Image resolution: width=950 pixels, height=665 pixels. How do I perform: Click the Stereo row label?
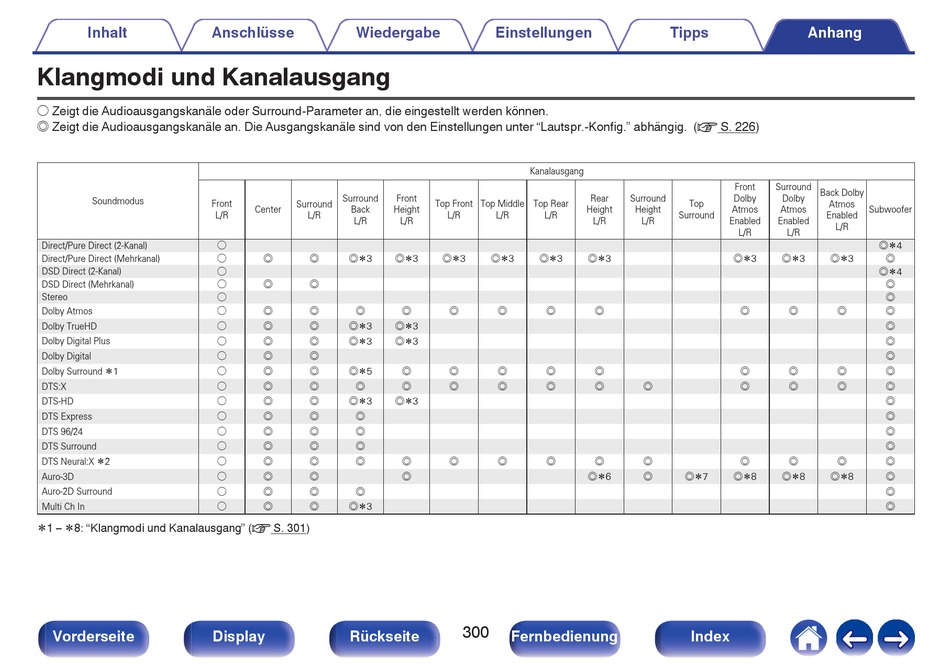(x=55, y=297)
